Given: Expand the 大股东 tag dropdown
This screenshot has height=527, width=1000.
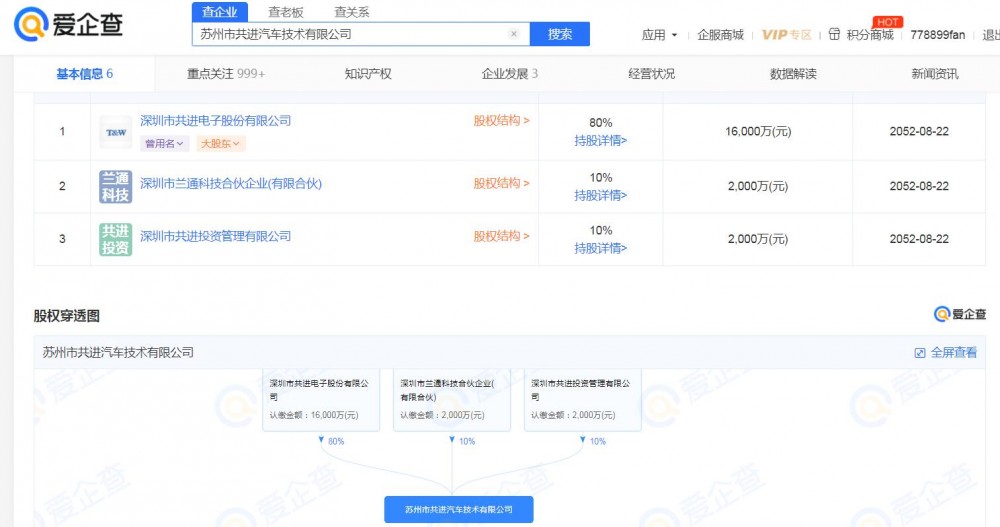Looking at the screenshot, I should (220, 144).
